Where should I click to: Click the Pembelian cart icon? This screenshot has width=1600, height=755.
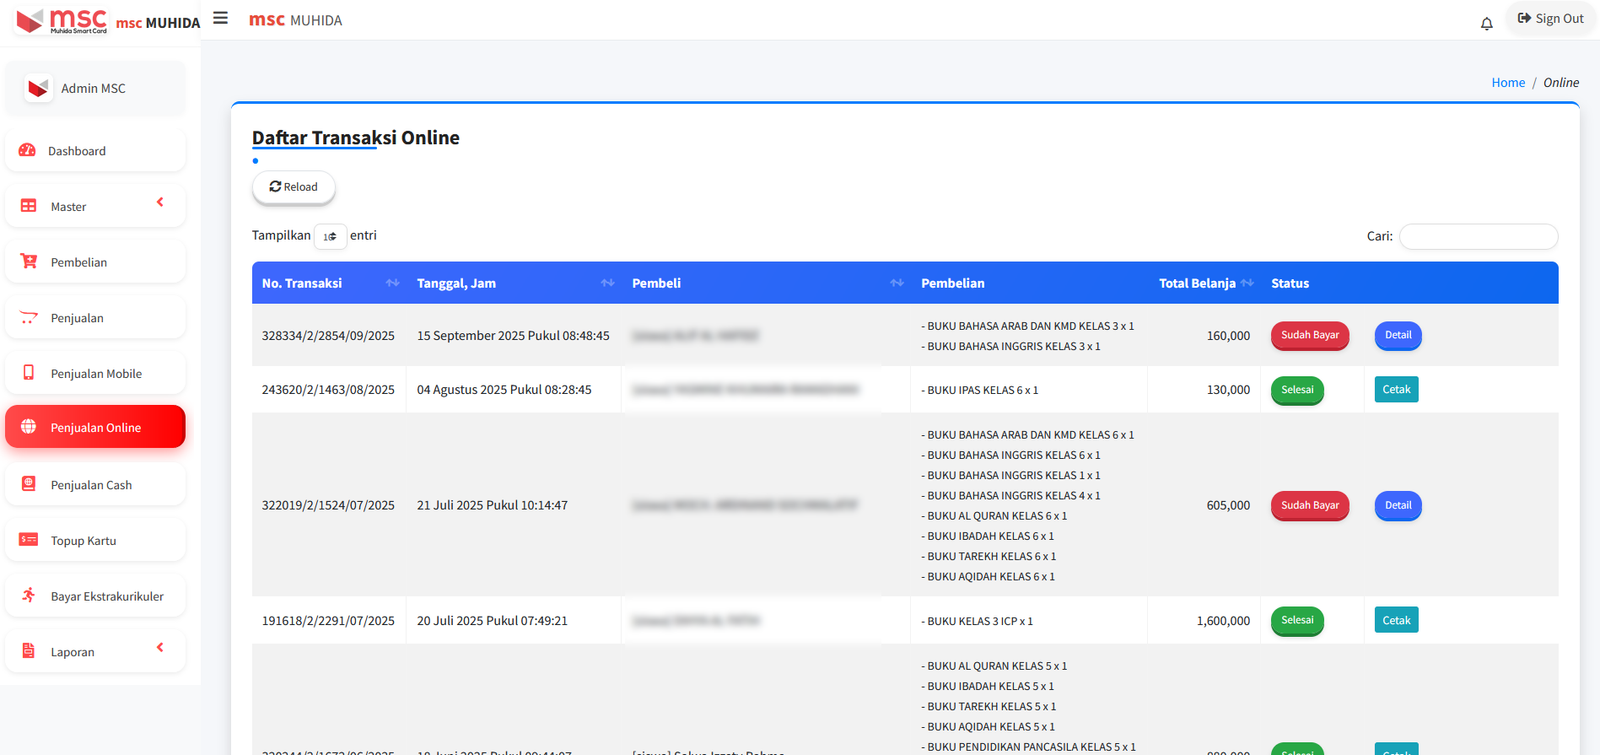click(28, 262)
